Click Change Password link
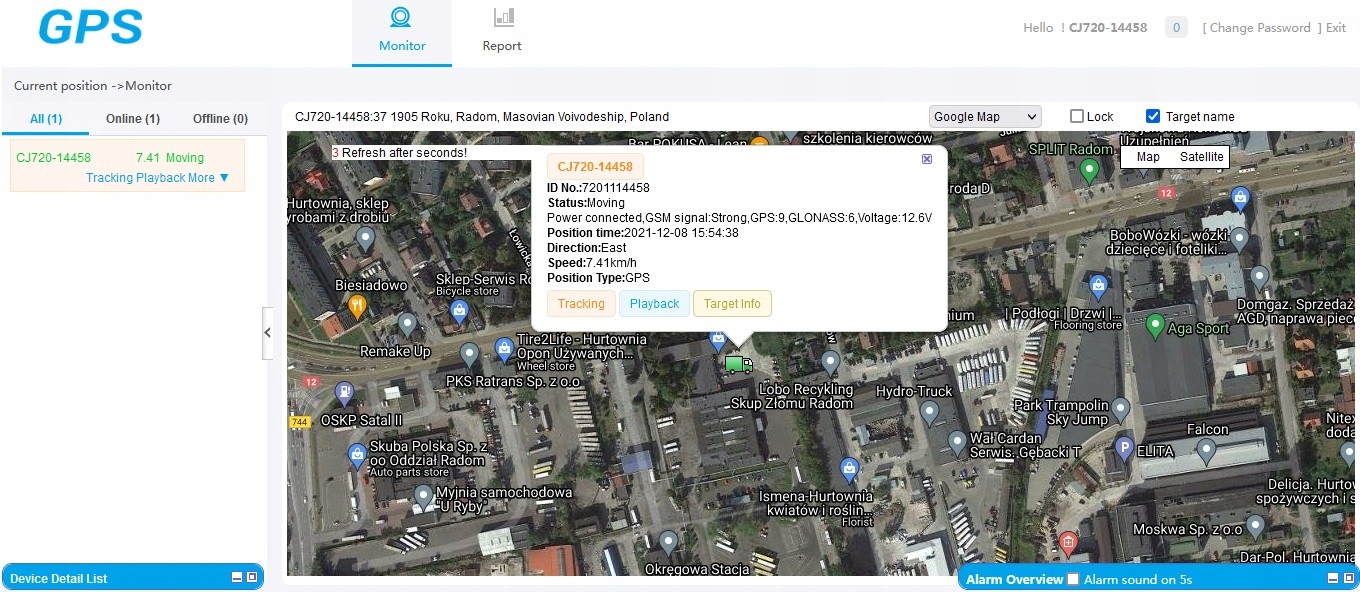 1262,28
